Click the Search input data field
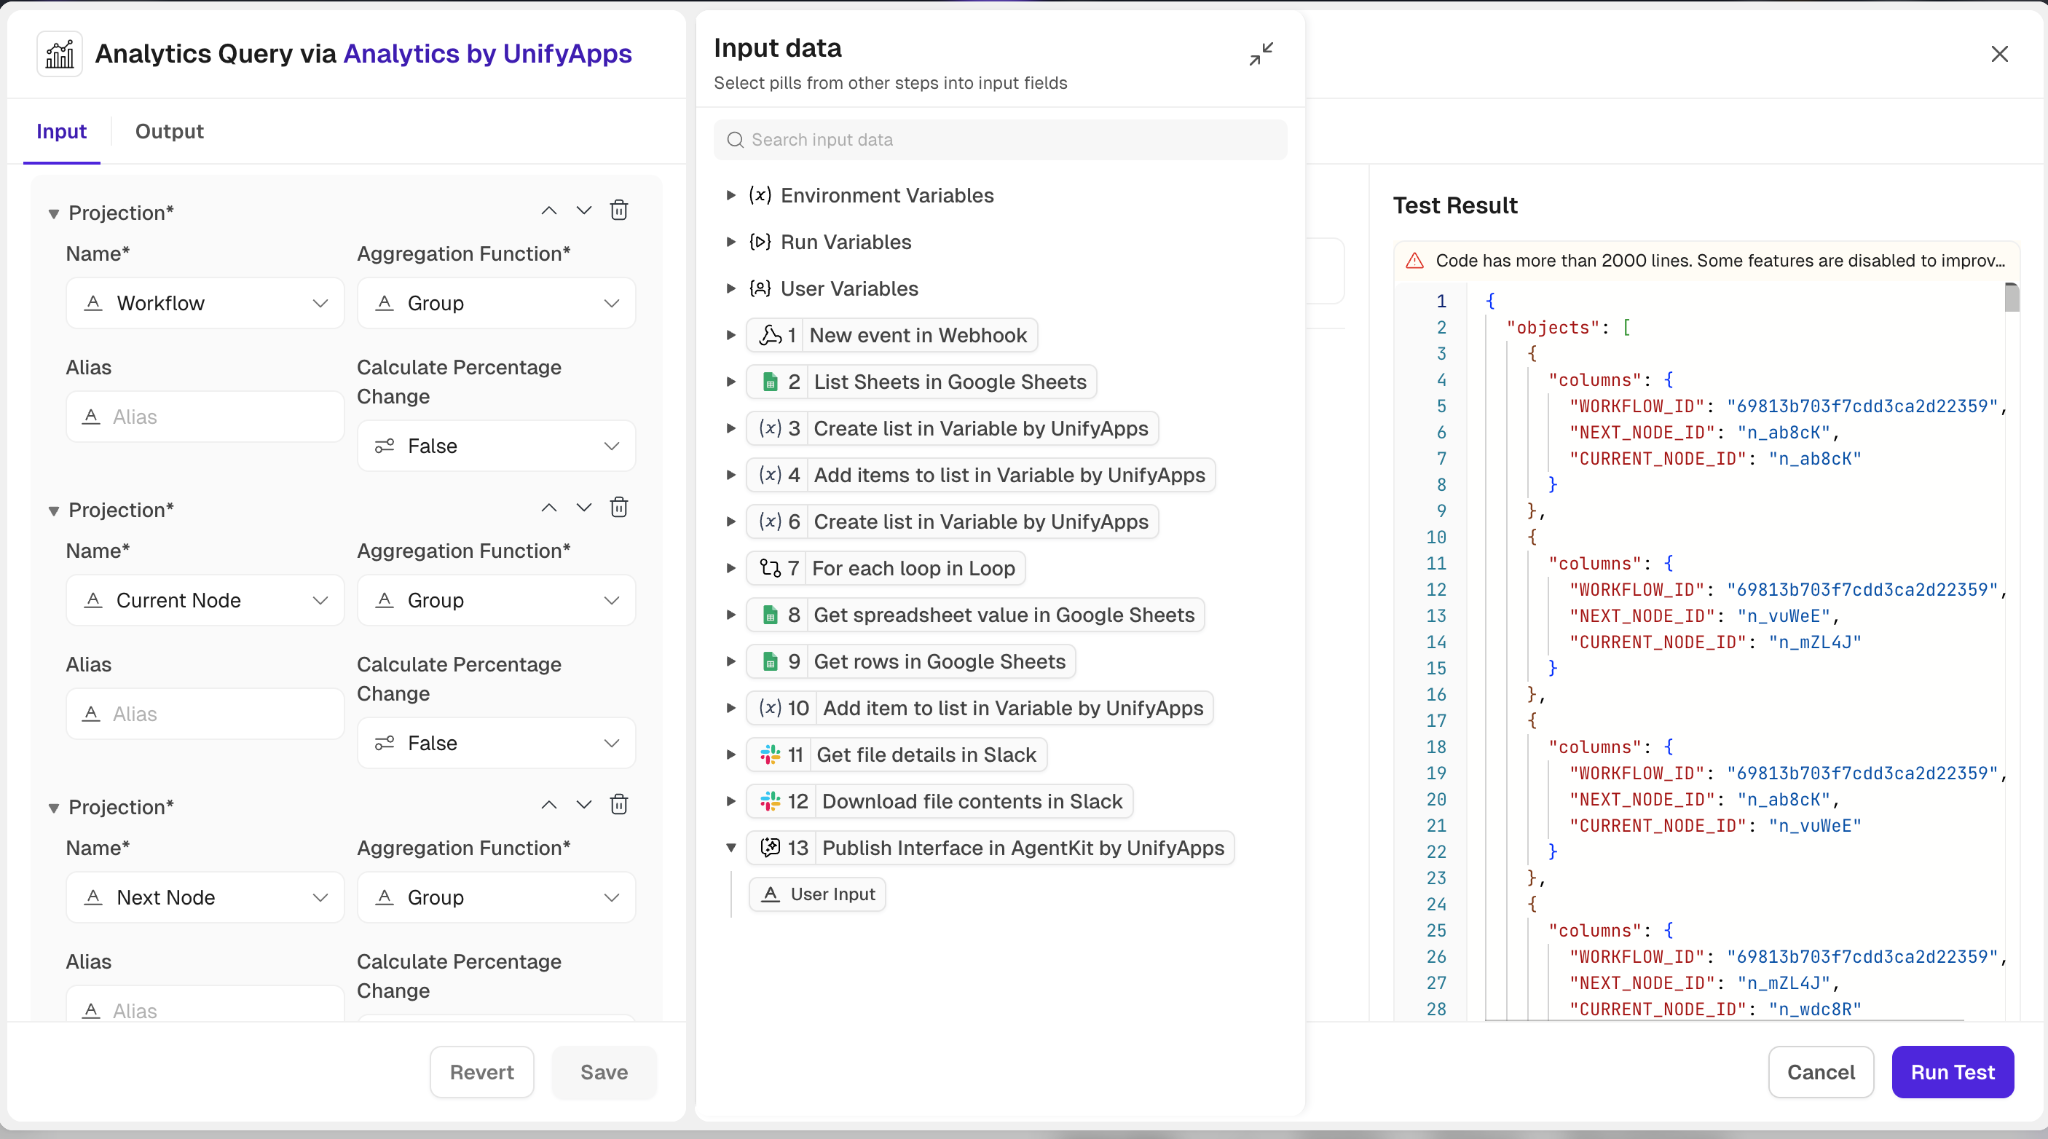The image size is (2048, 1139). 1000,140
